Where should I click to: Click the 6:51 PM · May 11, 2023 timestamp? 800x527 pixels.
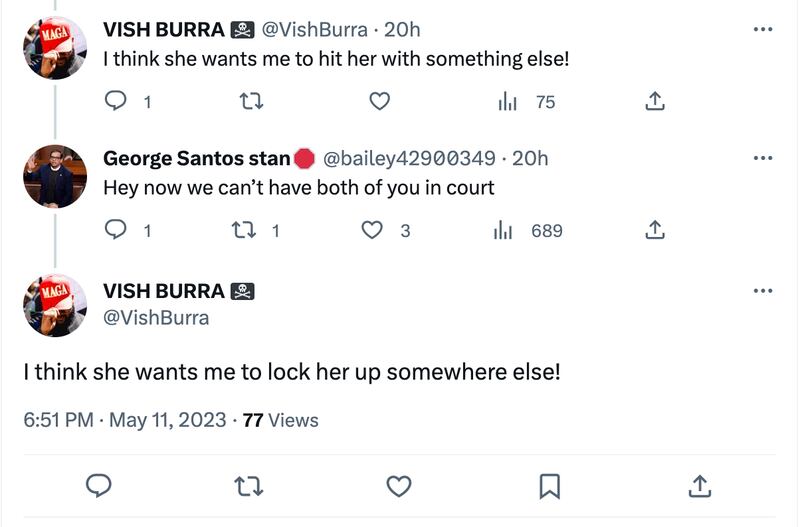coord(125,420)
